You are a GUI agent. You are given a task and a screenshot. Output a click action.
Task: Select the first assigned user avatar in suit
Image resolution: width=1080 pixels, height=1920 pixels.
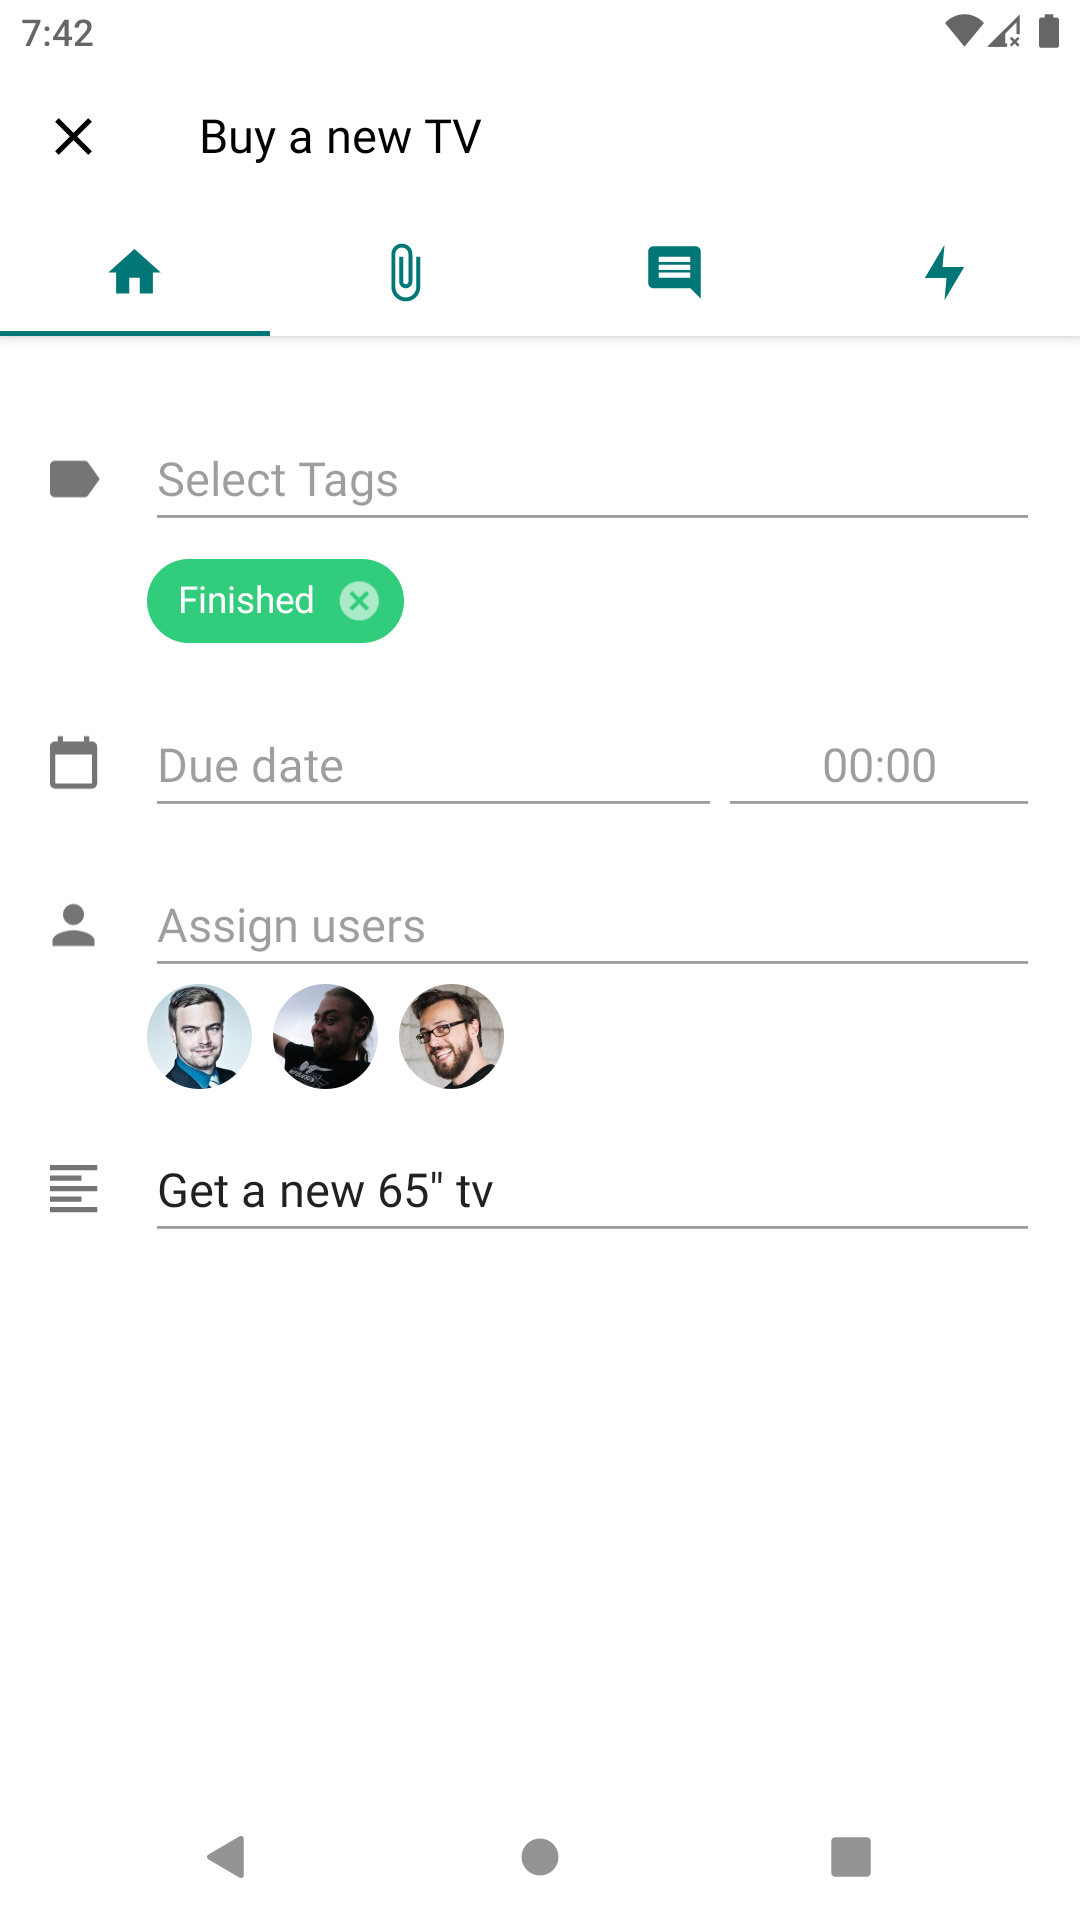tap(199, 1036)
